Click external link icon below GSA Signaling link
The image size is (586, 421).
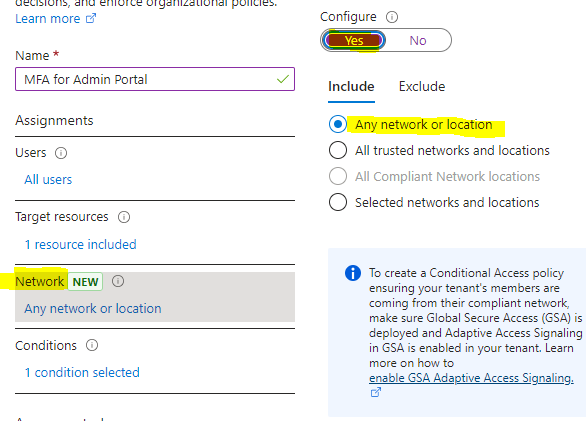[x=376, y=392]
